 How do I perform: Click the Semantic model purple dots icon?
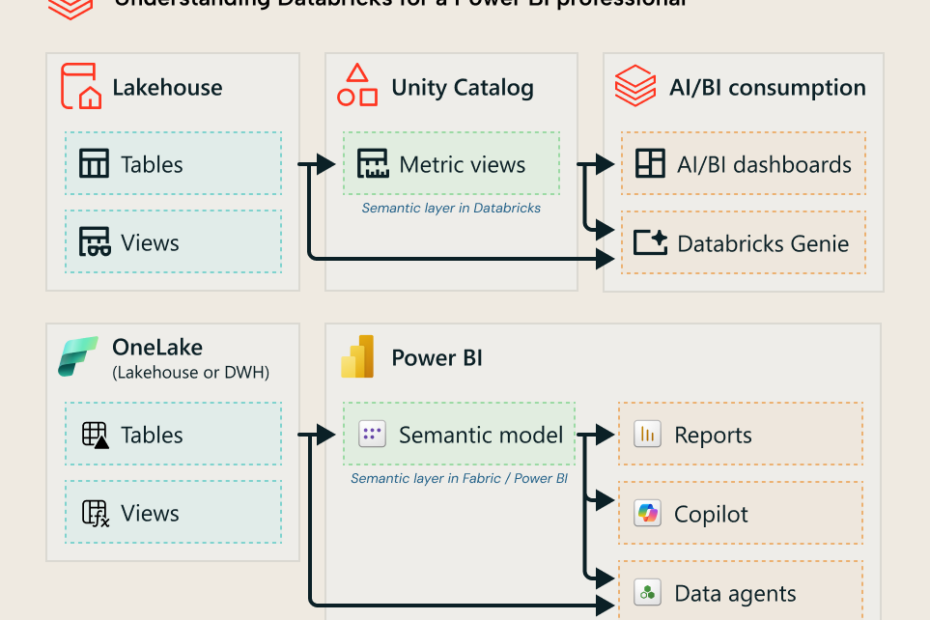372,434
